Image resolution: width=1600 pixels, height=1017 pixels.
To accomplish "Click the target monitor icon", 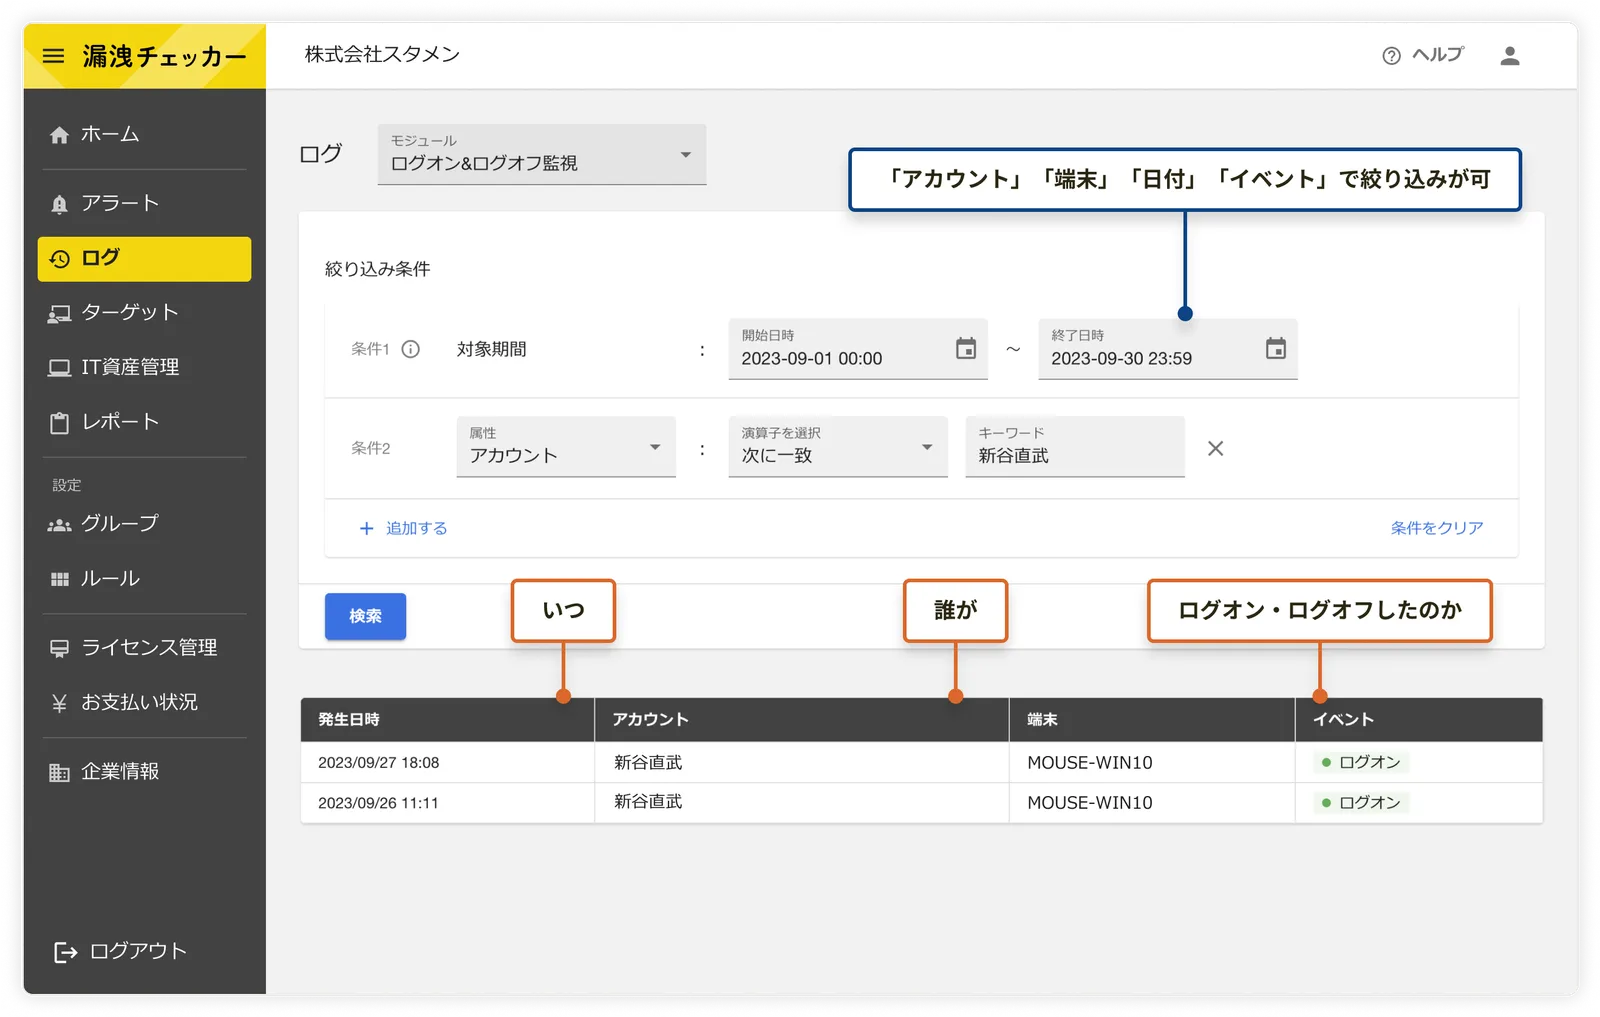I will (60, 314).
